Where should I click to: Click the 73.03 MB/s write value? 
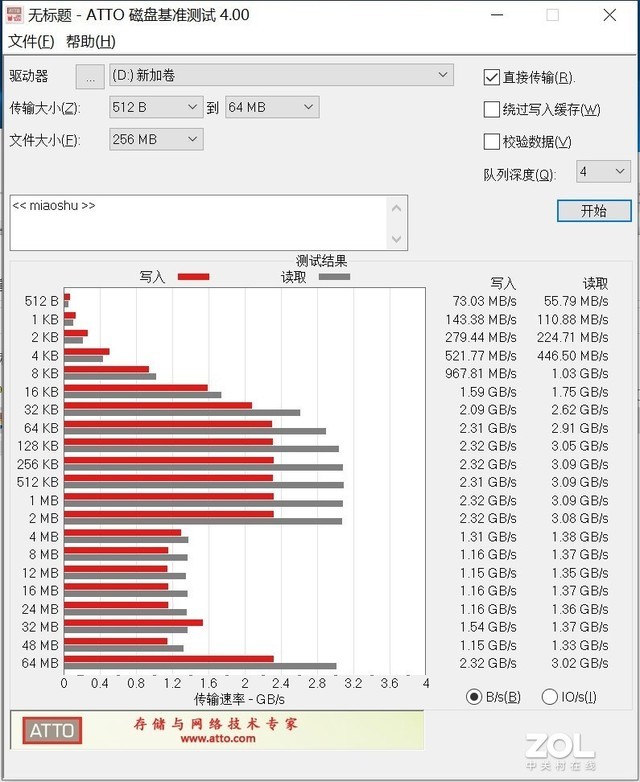coord(484,301)
